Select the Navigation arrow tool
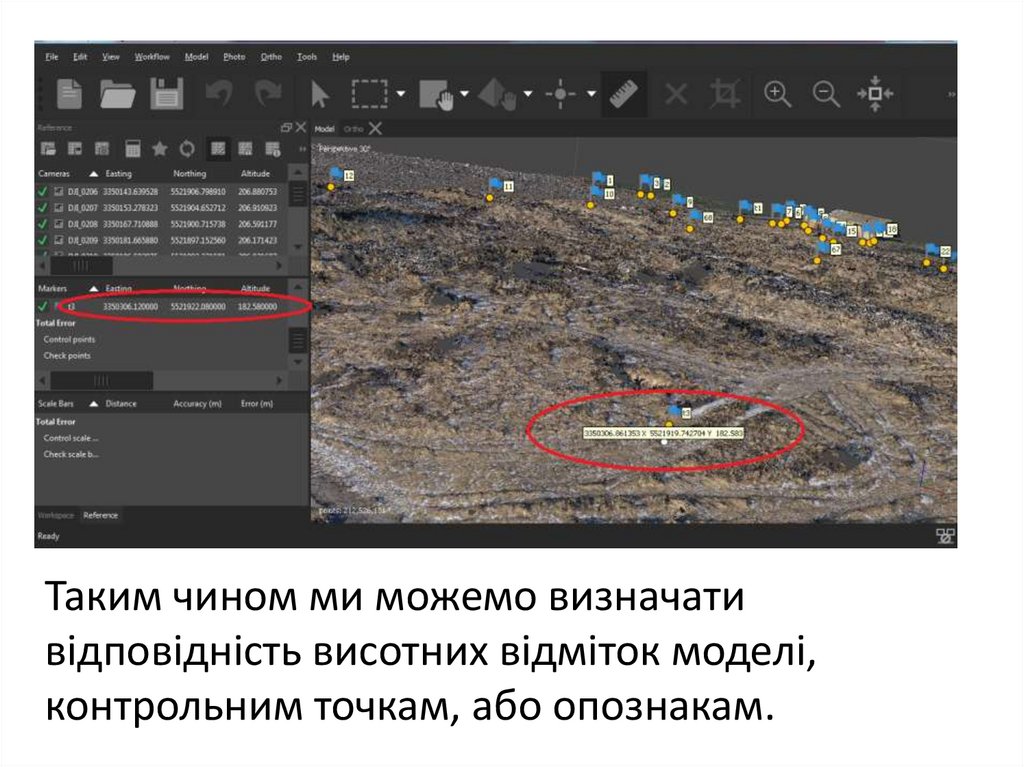1024x767 pixels. click(320, 94)
